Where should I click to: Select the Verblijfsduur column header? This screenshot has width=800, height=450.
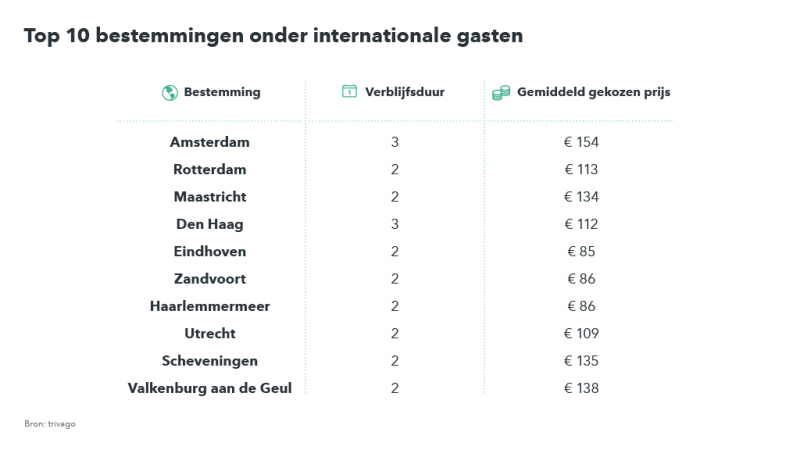tap(405, 92)
